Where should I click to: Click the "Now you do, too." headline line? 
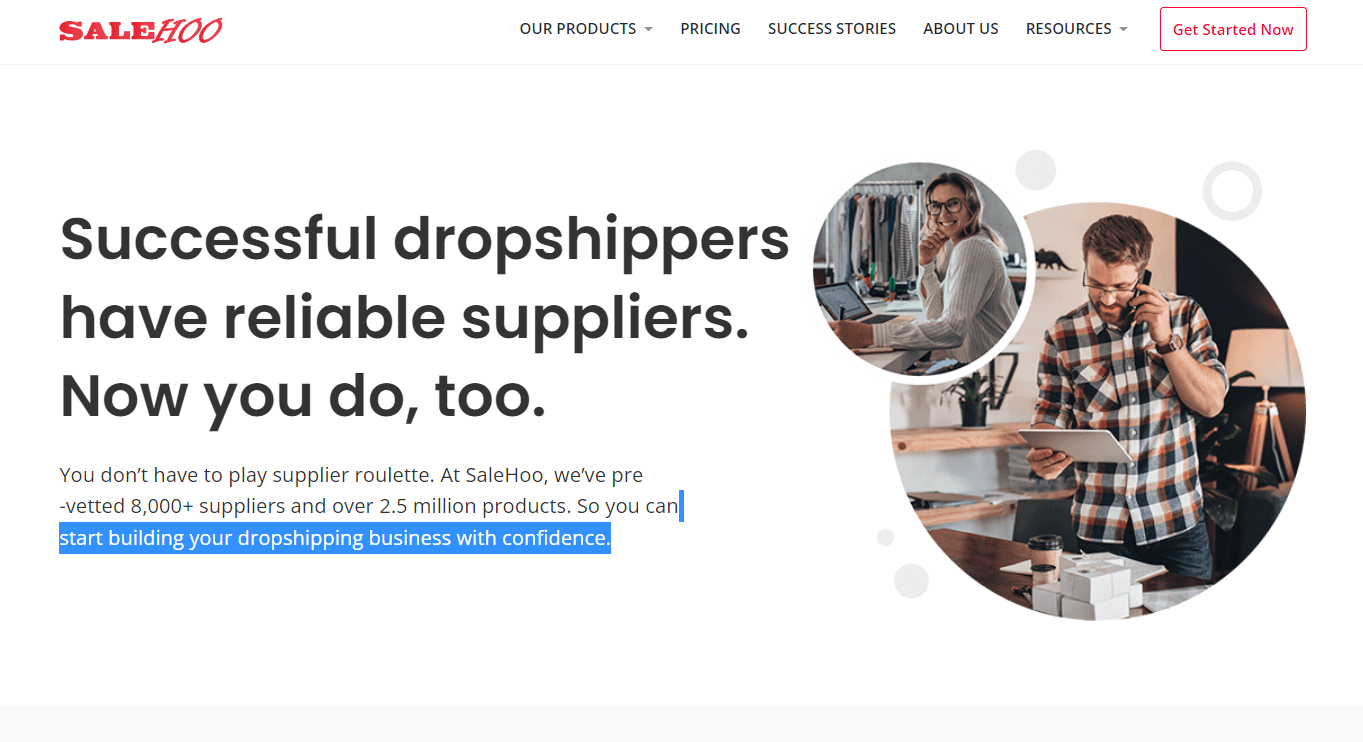[303, 396]
